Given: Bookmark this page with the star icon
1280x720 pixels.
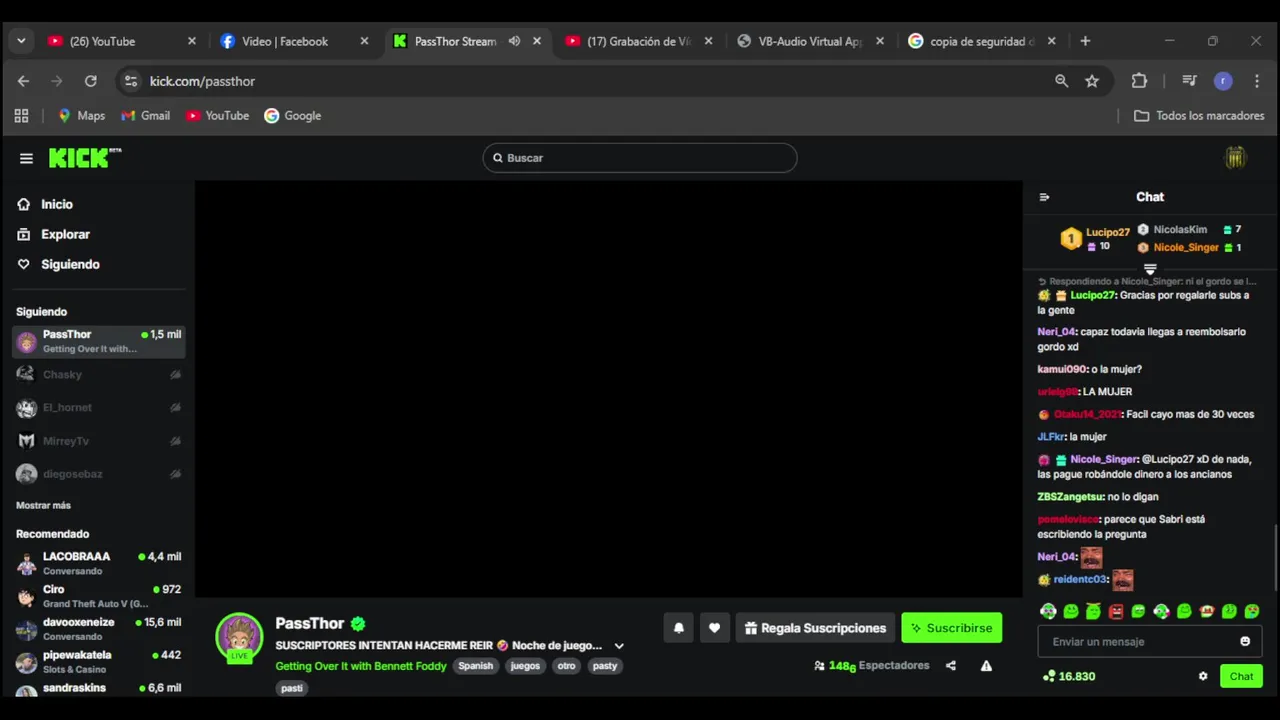Looking at the screenshot, I should tap(1092, 81).
